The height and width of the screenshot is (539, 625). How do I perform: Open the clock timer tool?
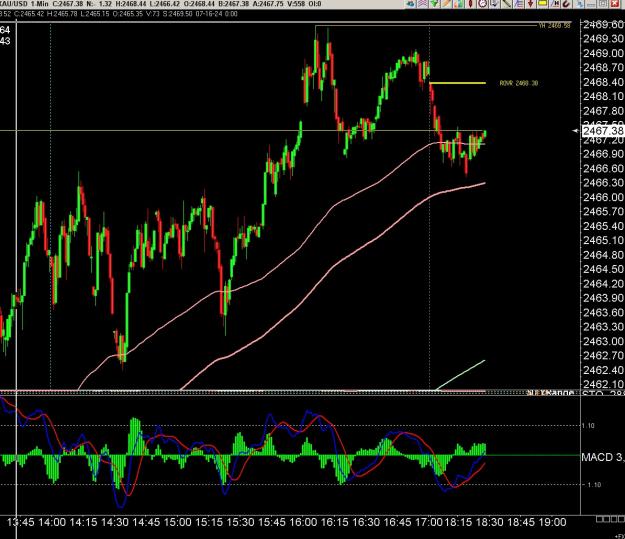coord(483,4)
